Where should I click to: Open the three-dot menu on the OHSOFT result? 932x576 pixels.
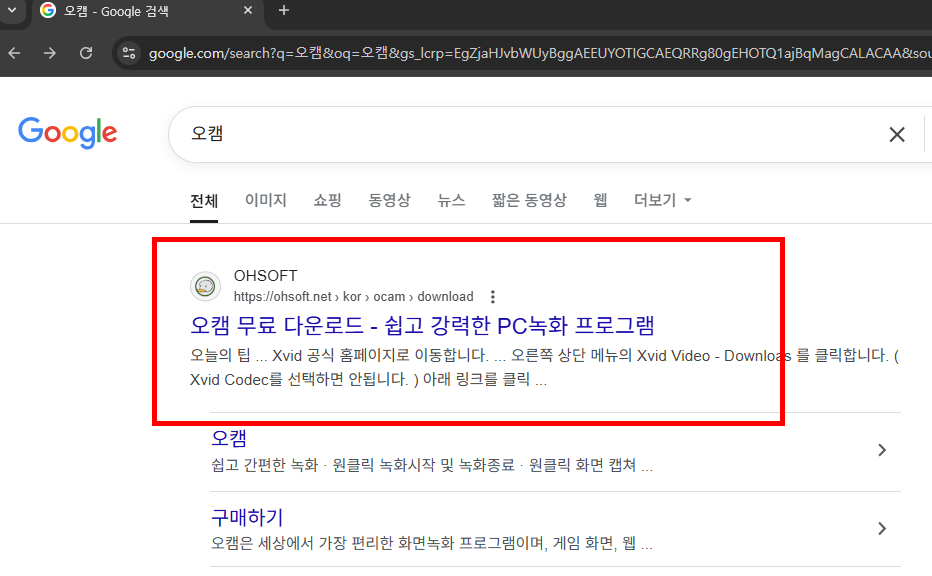tap(493, 296)
